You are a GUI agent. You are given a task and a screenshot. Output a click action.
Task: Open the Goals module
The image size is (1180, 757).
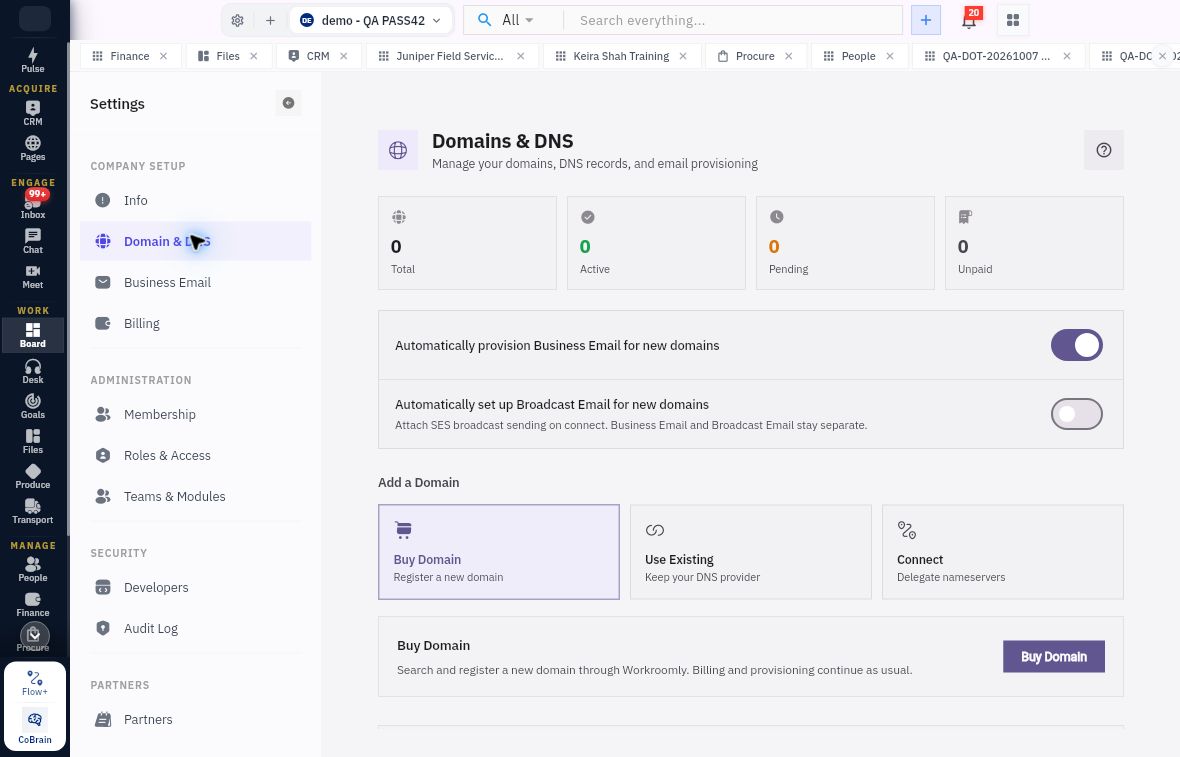click(x=32, y=406)
